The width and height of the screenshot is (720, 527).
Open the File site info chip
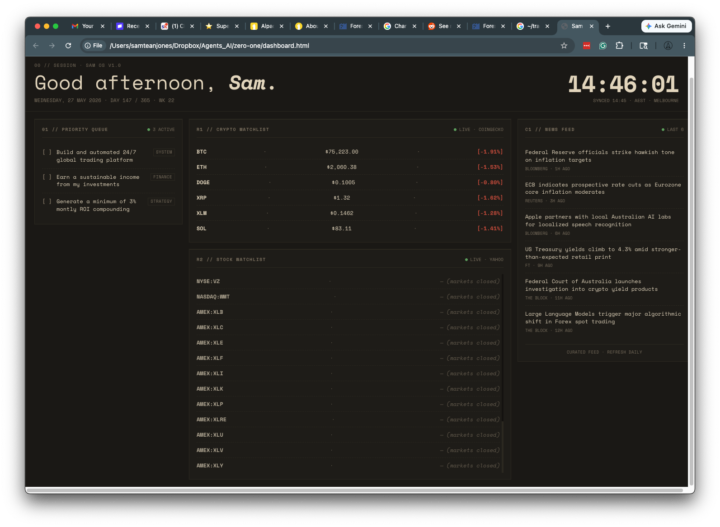pos(93,45)
